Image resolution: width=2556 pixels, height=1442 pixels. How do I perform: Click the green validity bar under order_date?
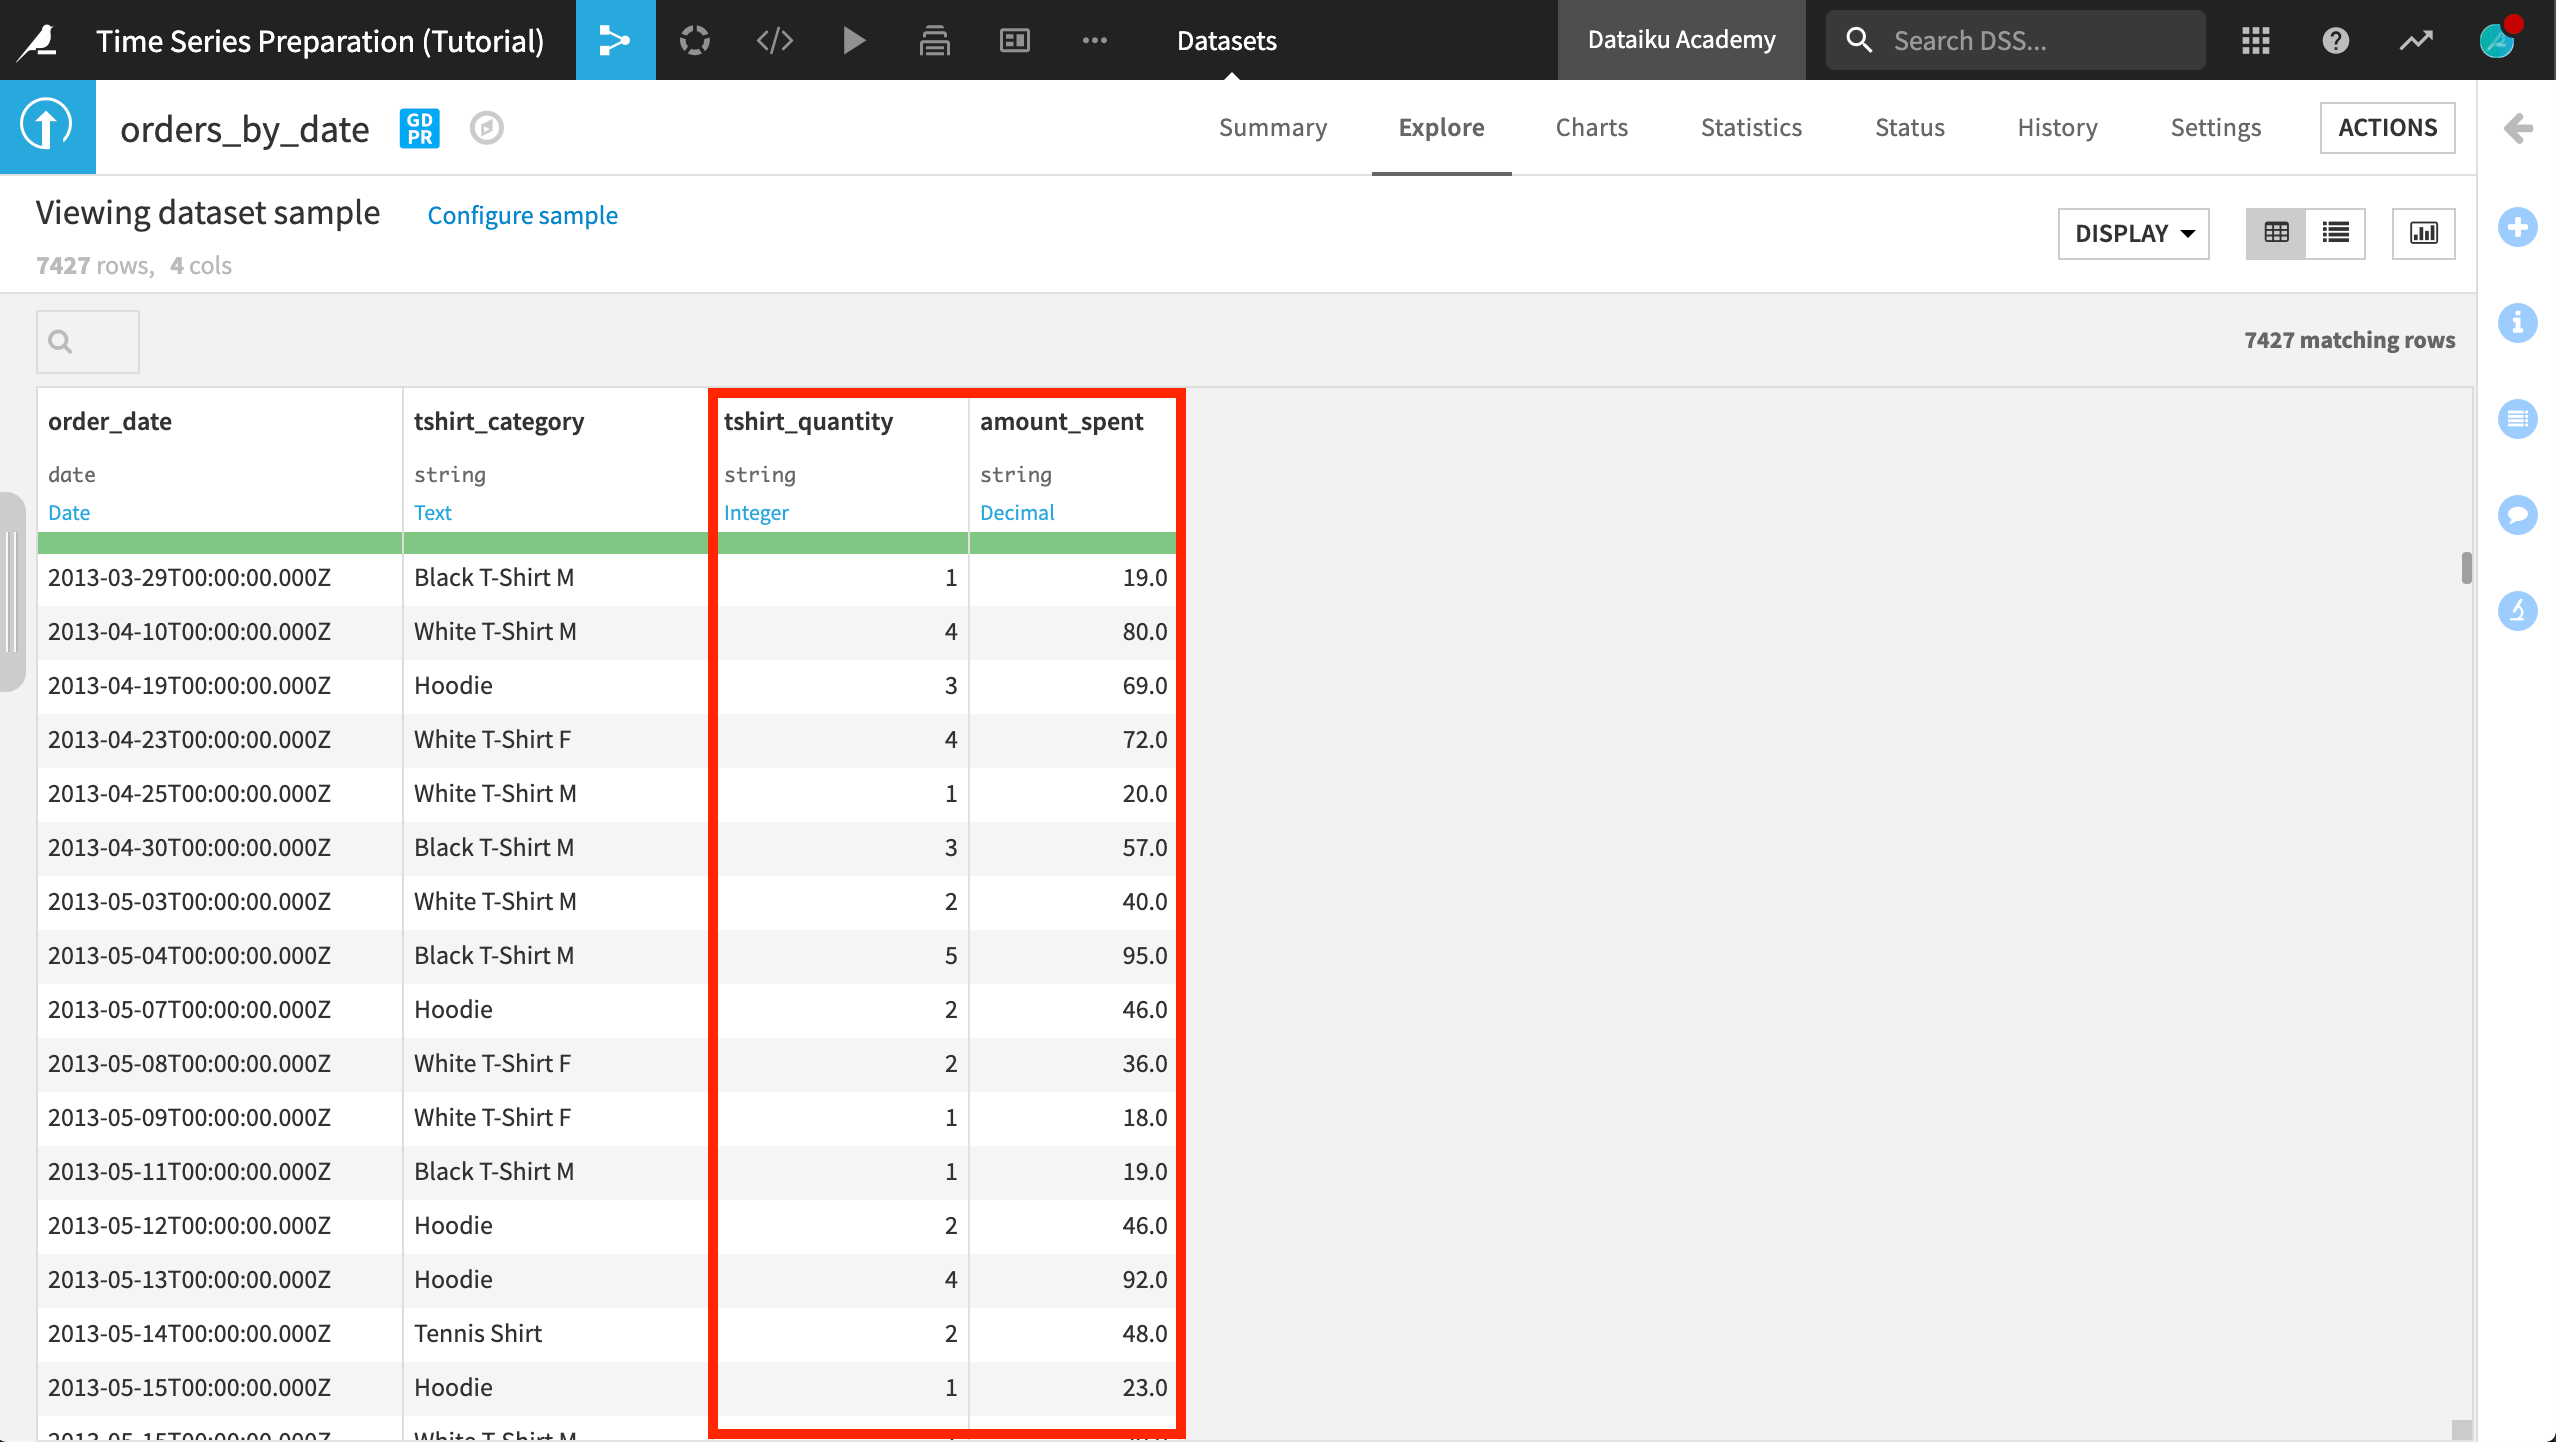tap(220, 543)
